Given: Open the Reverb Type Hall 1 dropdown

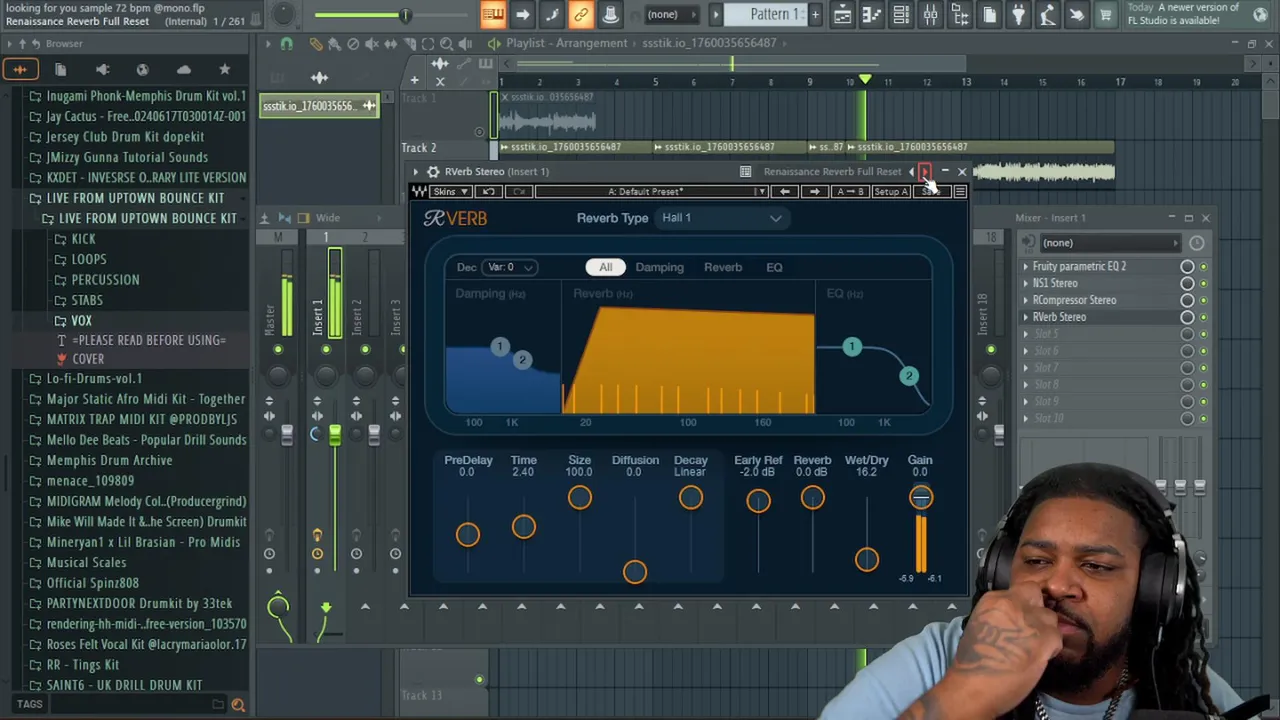Looking at the screenshot, I should [x=721, y=218].
